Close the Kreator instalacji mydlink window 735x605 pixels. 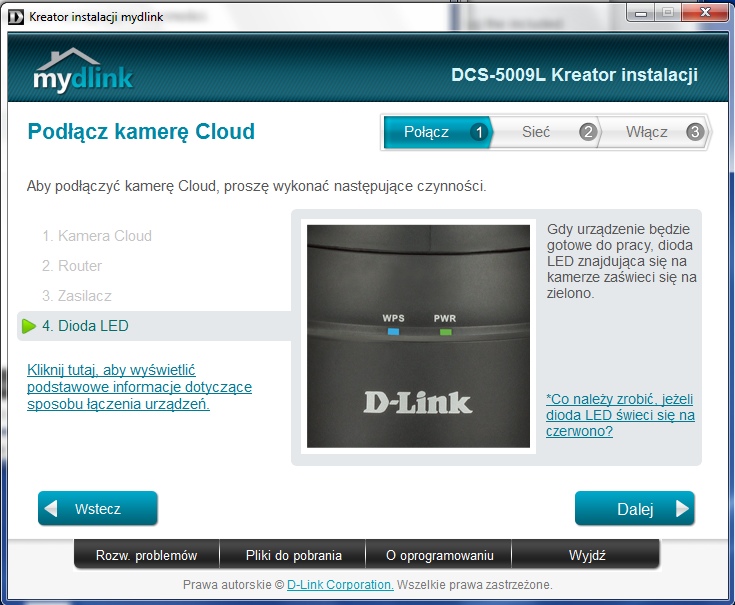(705, 13)
